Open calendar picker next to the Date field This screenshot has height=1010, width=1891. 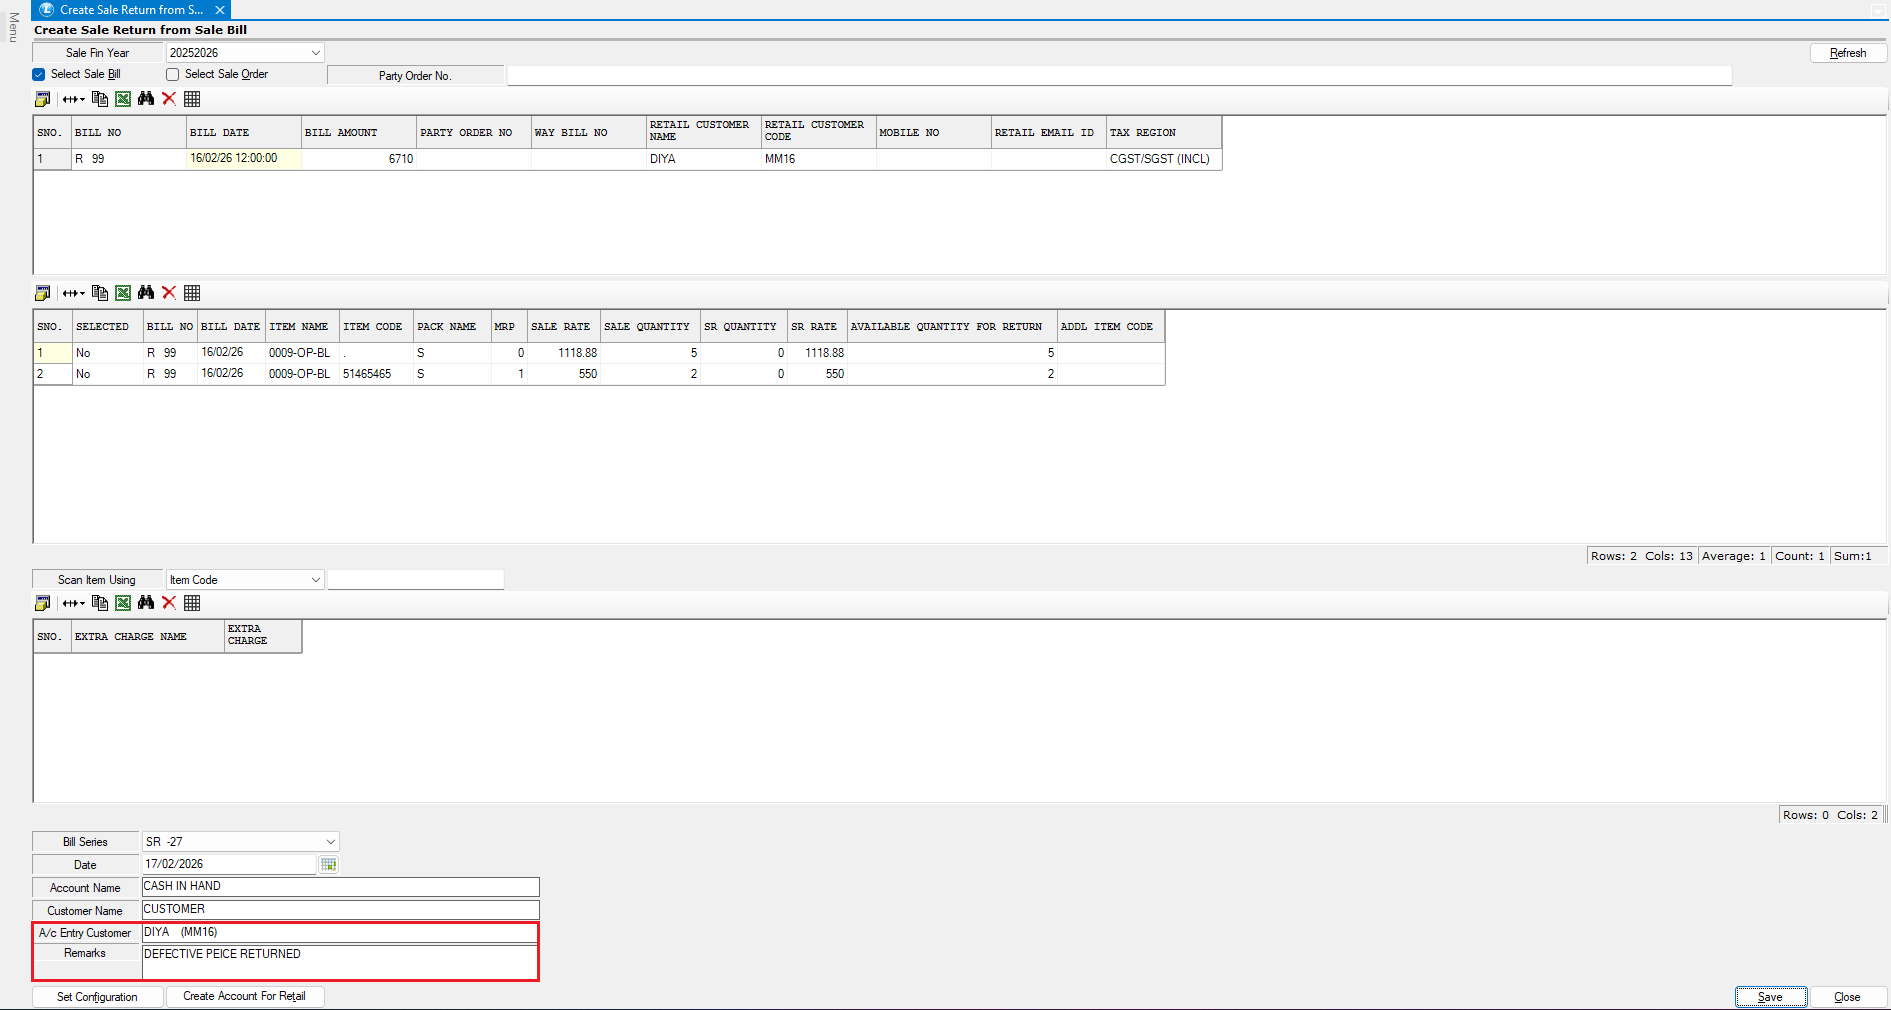click(x=328, y=865)
